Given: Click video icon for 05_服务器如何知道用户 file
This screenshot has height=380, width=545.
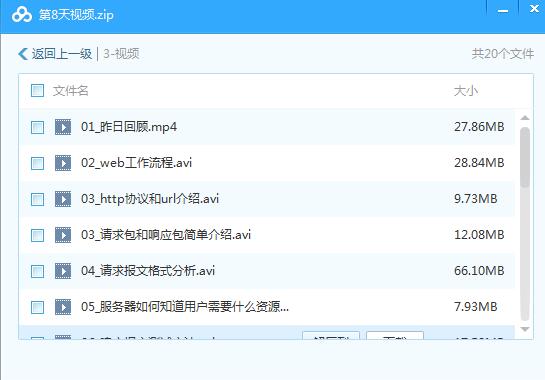Looking at the screenshot, I should (63, 307).
